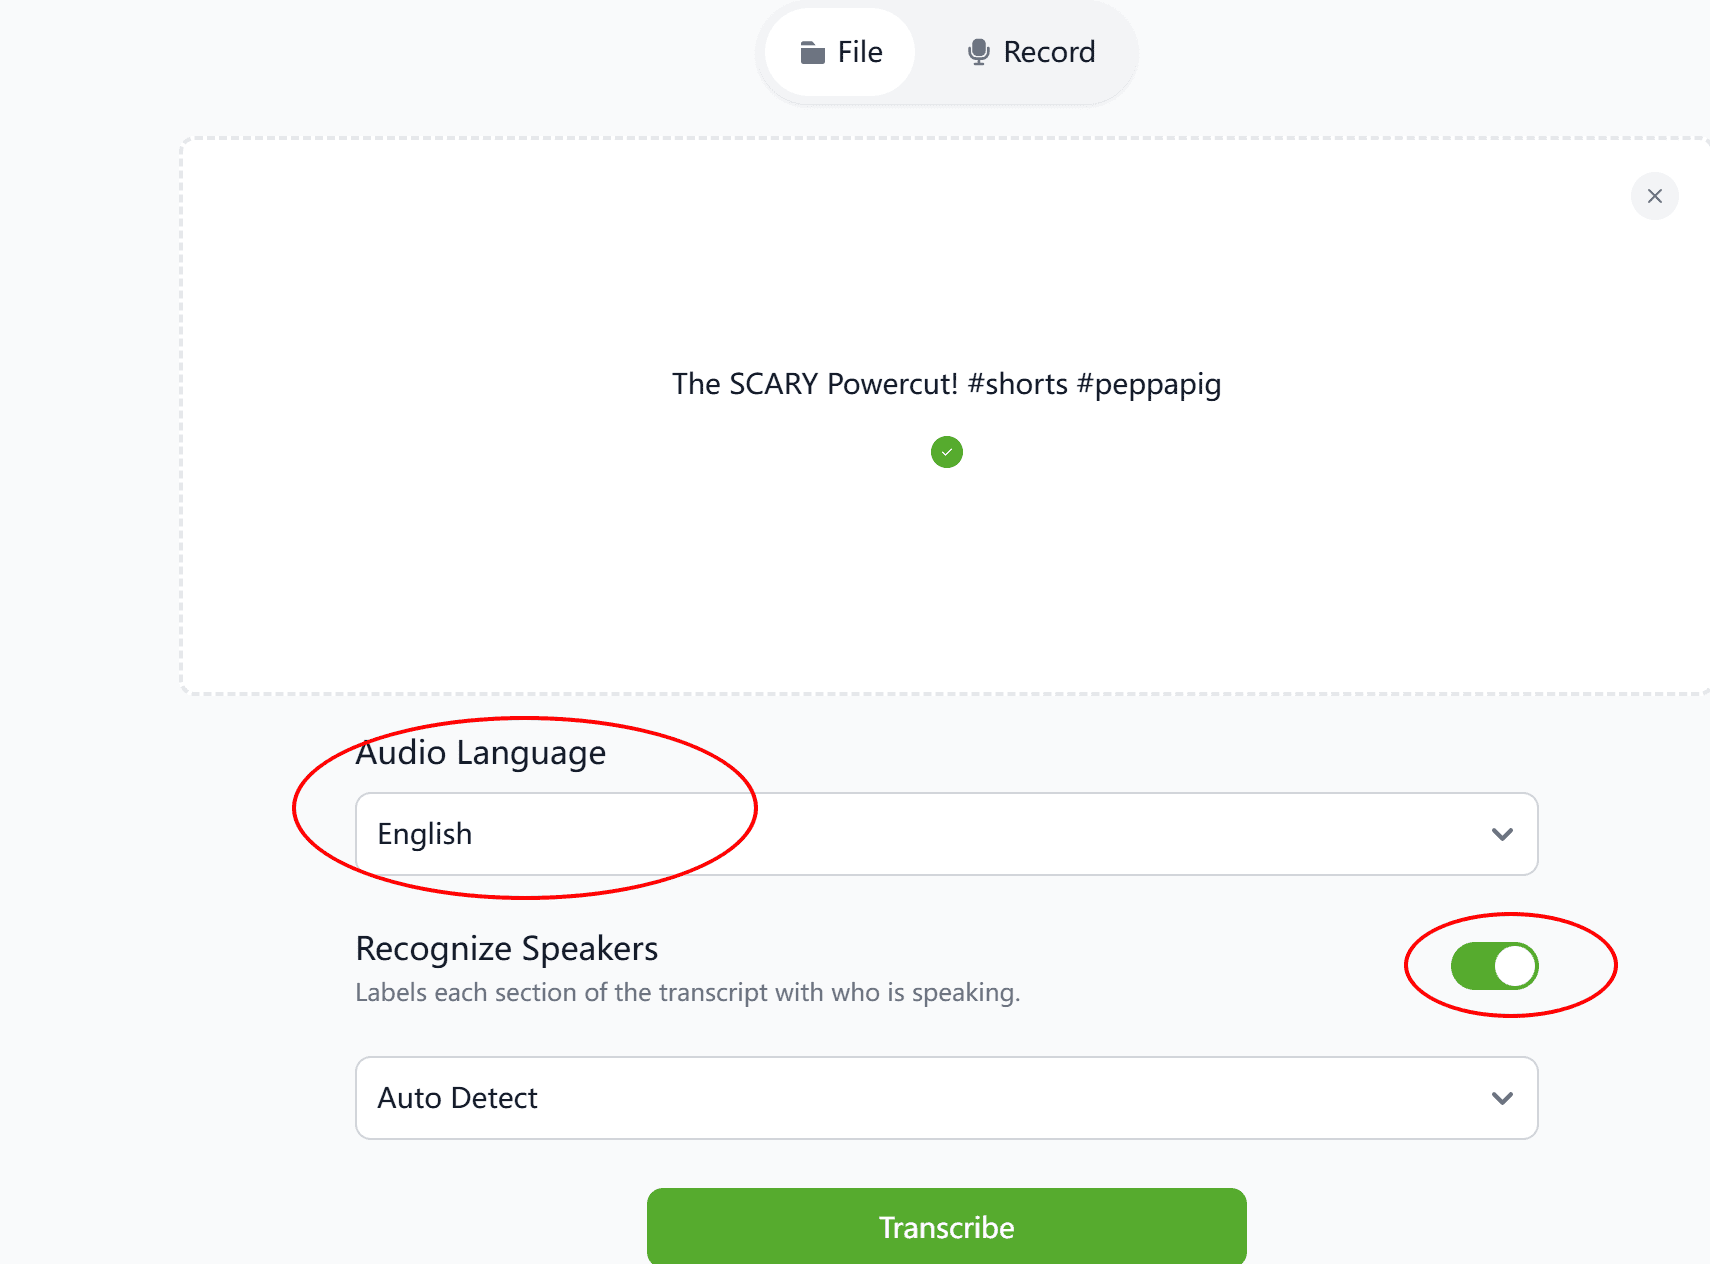Click the speaker labels description text
Screen dimensions: 1710x1264
click(687, 992)
